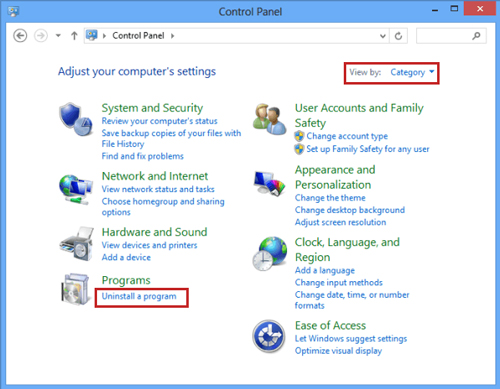
Task: Click the Control Panel breadcrumb text
Action: pos(138,36)
